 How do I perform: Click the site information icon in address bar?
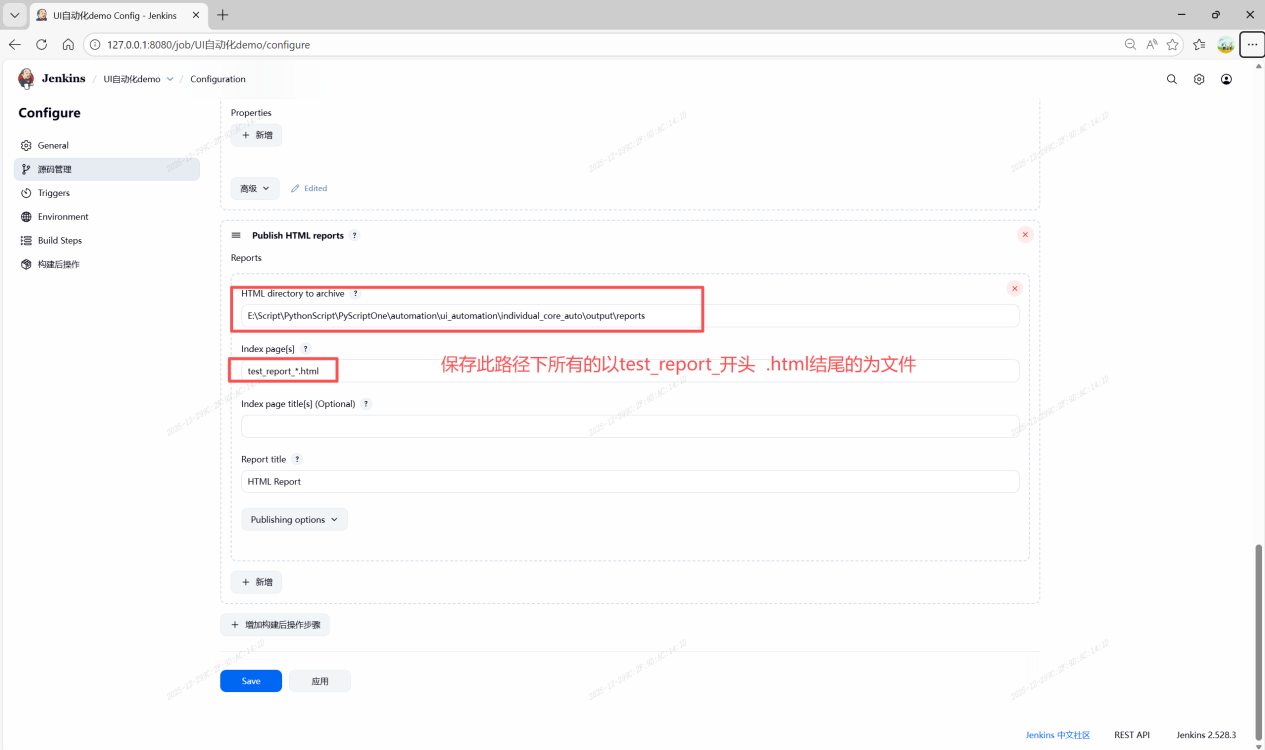click(94, 45)
